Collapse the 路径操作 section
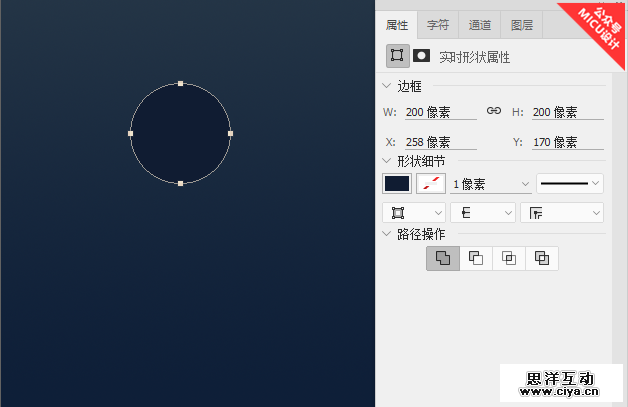This screenshot has height=407, width=628. (388, 234)
